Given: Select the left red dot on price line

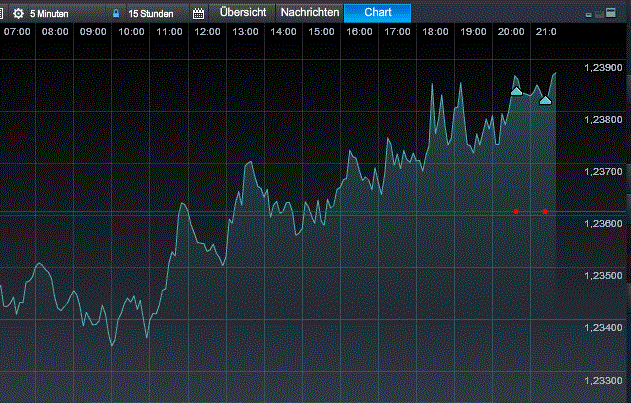Looking at the screenshot, I should [515, 212].
